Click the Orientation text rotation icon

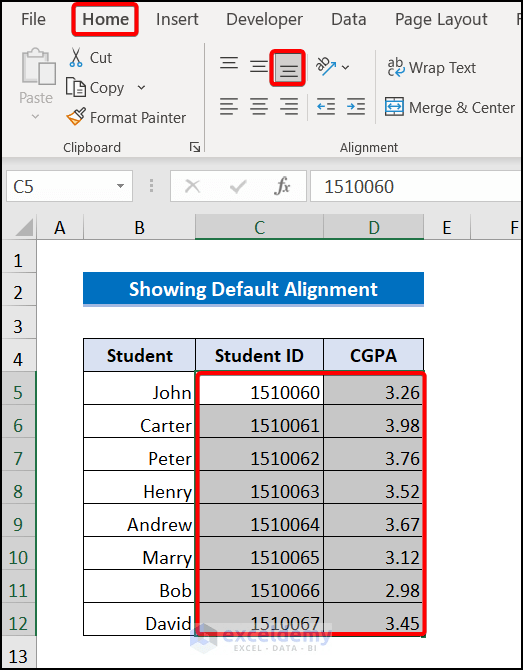[326, 67]
